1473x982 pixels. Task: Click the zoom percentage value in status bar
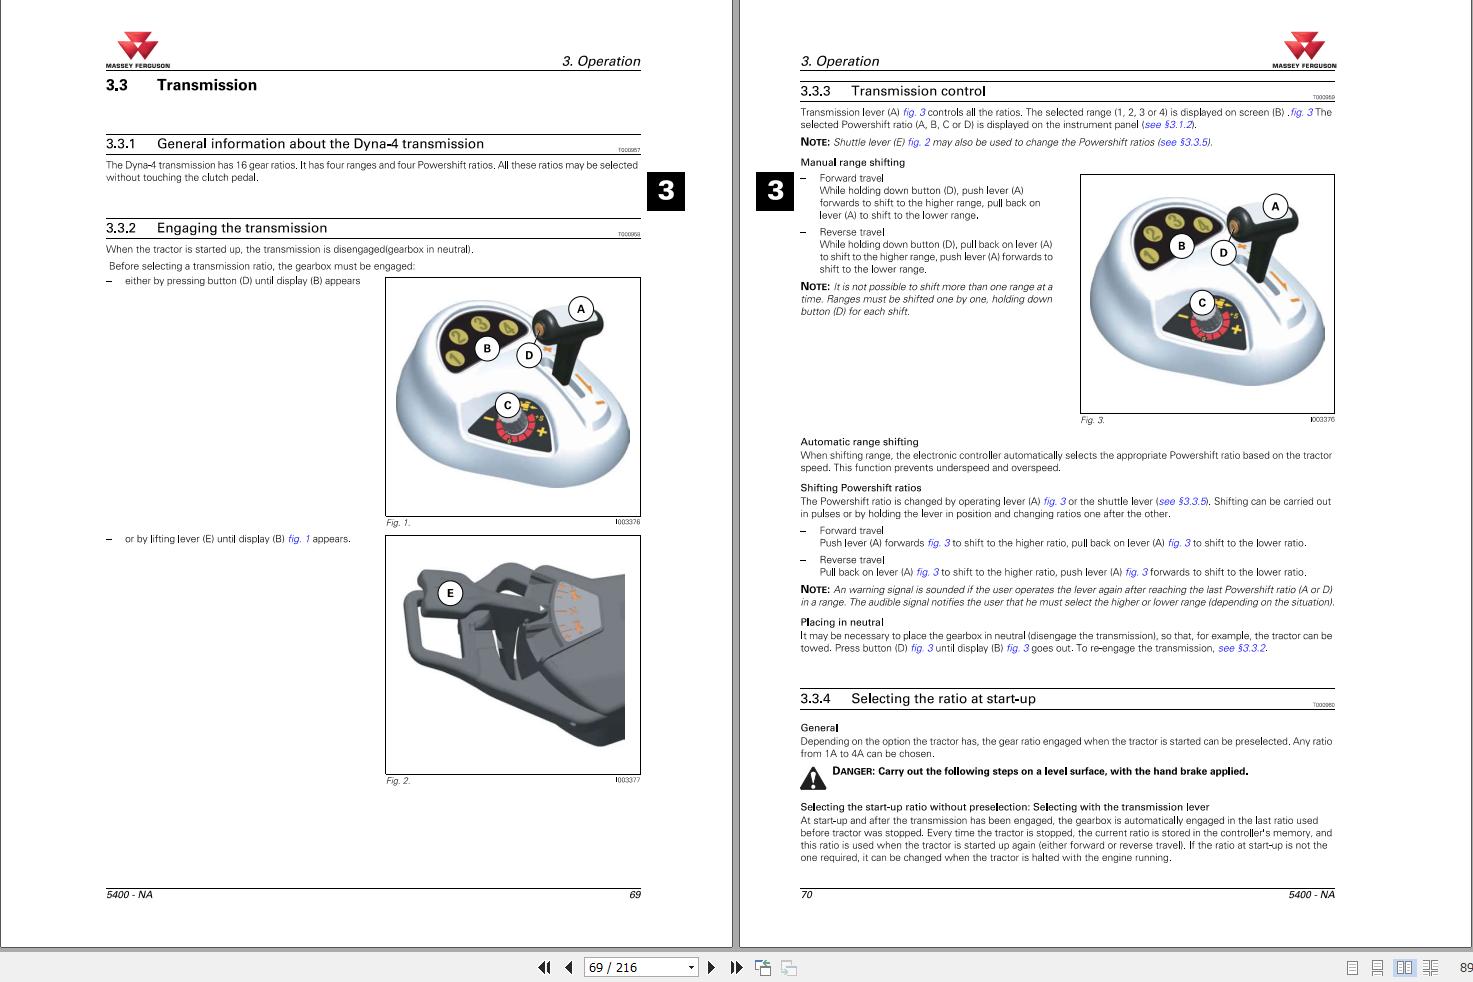point(1465,967)
